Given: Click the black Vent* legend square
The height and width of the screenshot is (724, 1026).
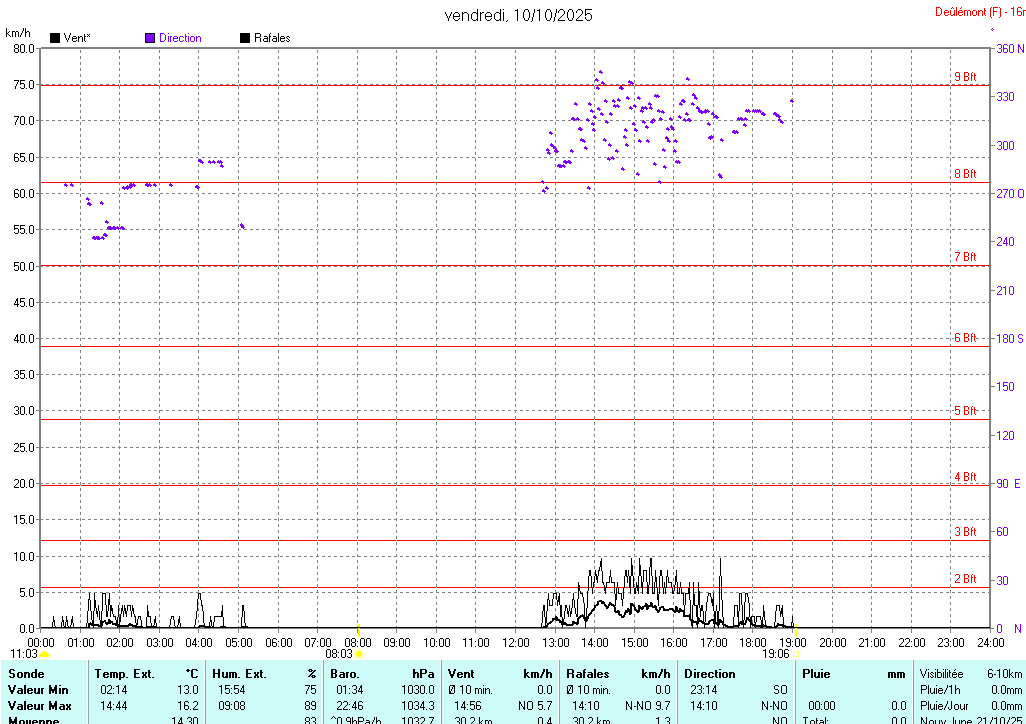Looking at the screenshot, I should (x=55, y=38).
